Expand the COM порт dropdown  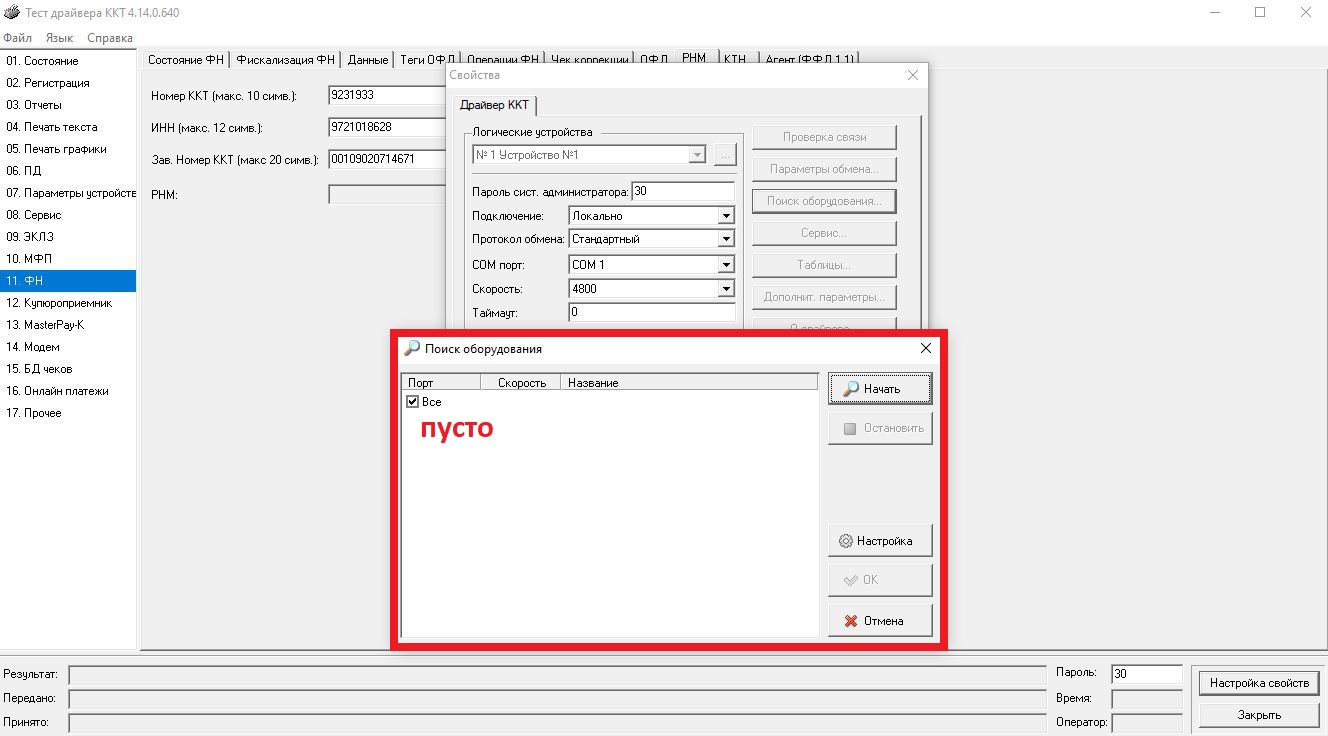[726, 265]
